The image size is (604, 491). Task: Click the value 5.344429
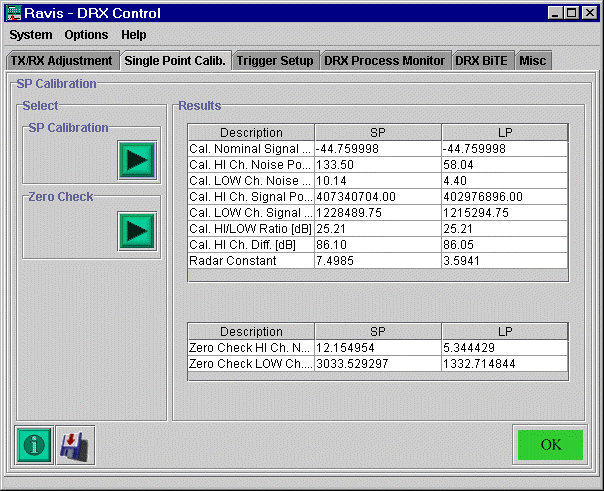click(x=505, y=348)
